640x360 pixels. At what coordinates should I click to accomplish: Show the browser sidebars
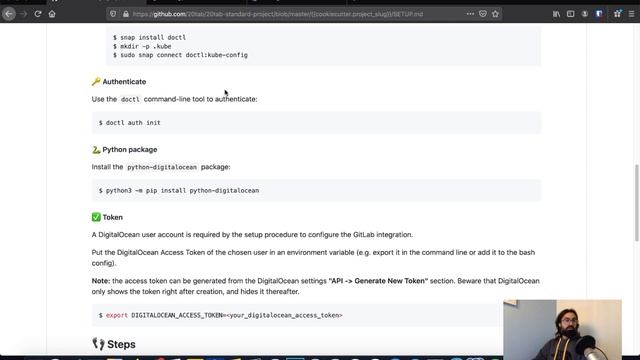click(x=571, y=14)
